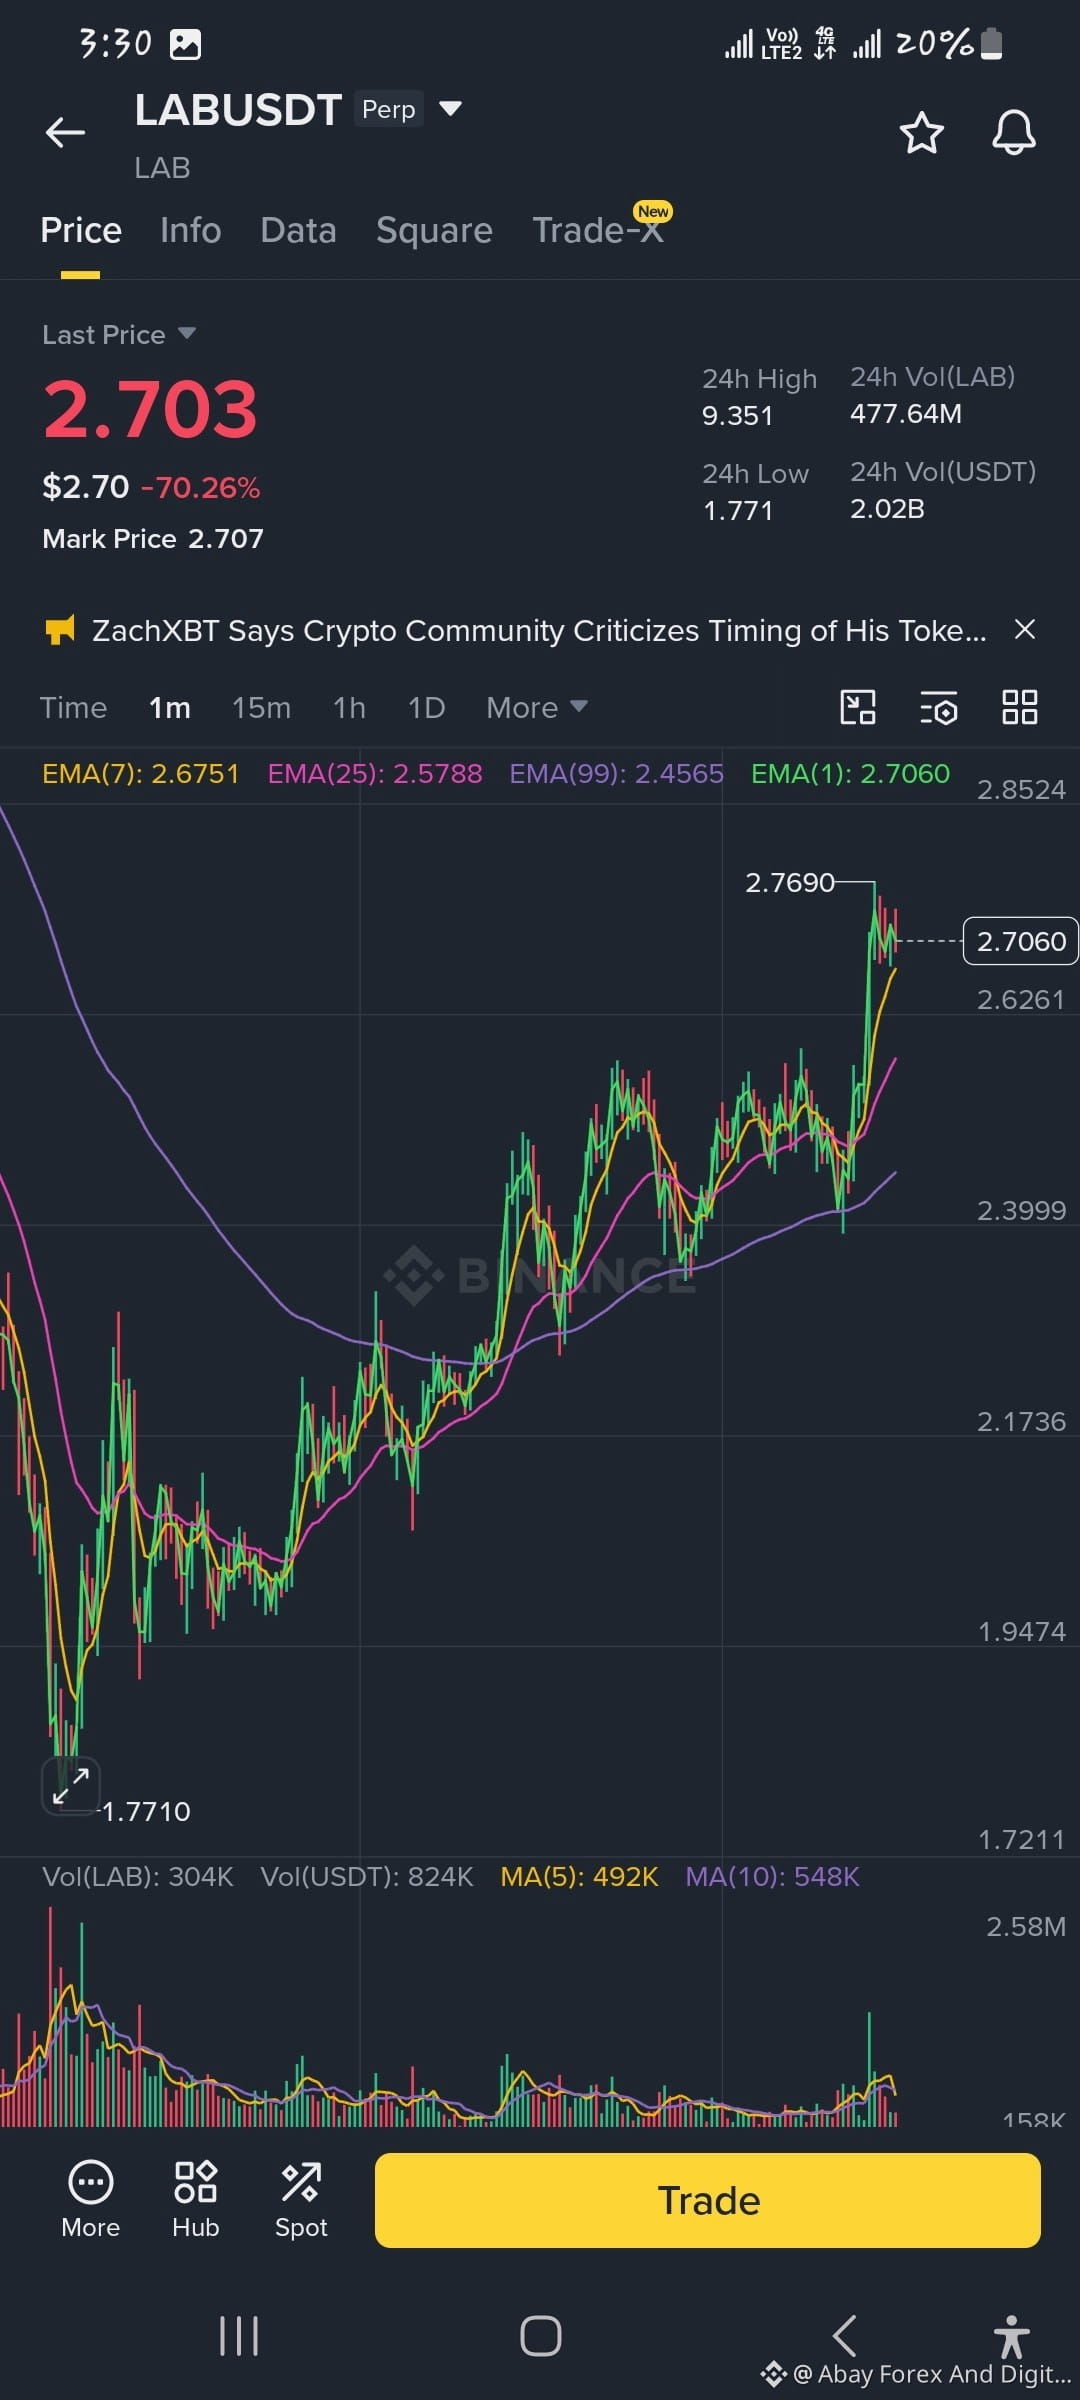Screen dimensions: 1080x2400
Task: Tap the MA(10) 548K volume label
Action: pos(772,1876)
